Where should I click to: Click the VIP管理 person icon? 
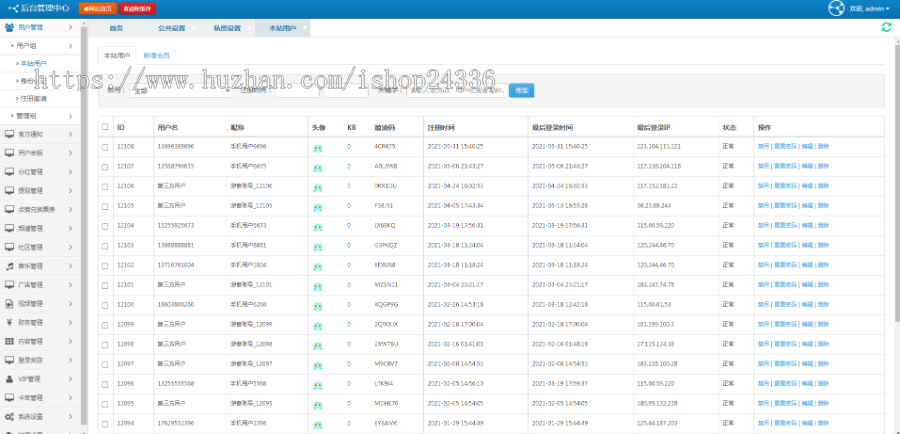click(9, 379)
